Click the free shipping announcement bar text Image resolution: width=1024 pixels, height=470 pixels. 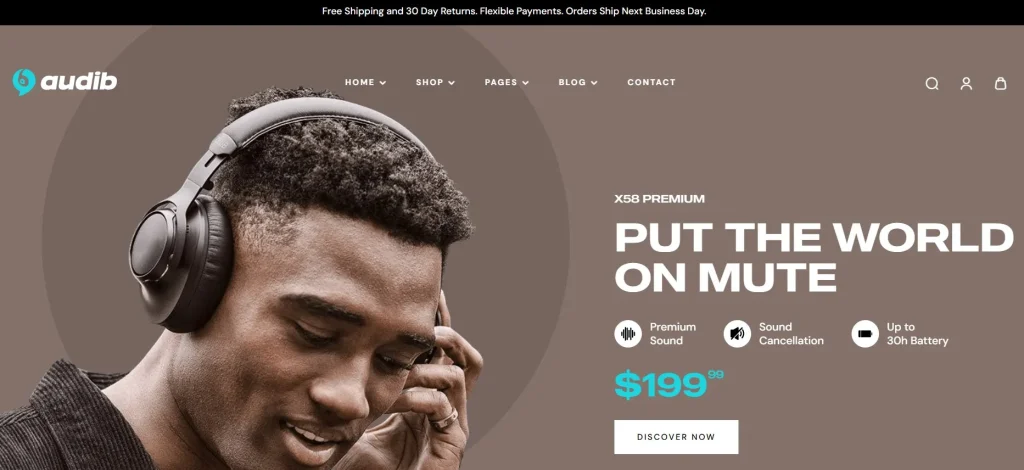click(514, 11)
